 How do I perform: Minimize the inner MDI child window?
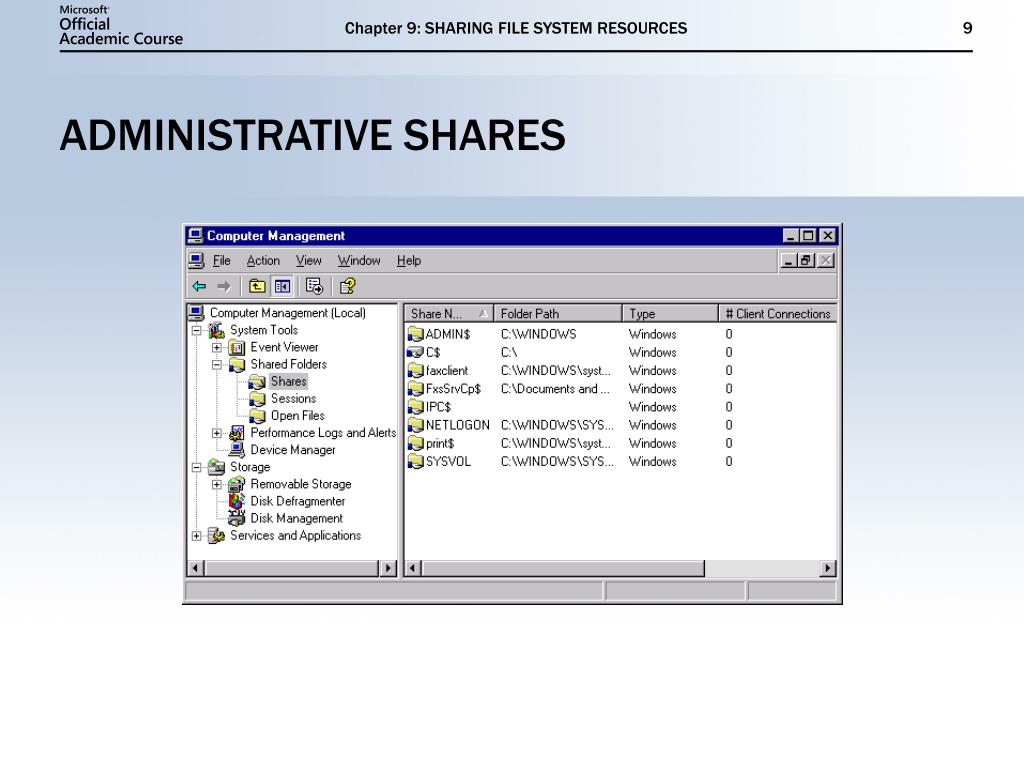[x=789, y=261]
